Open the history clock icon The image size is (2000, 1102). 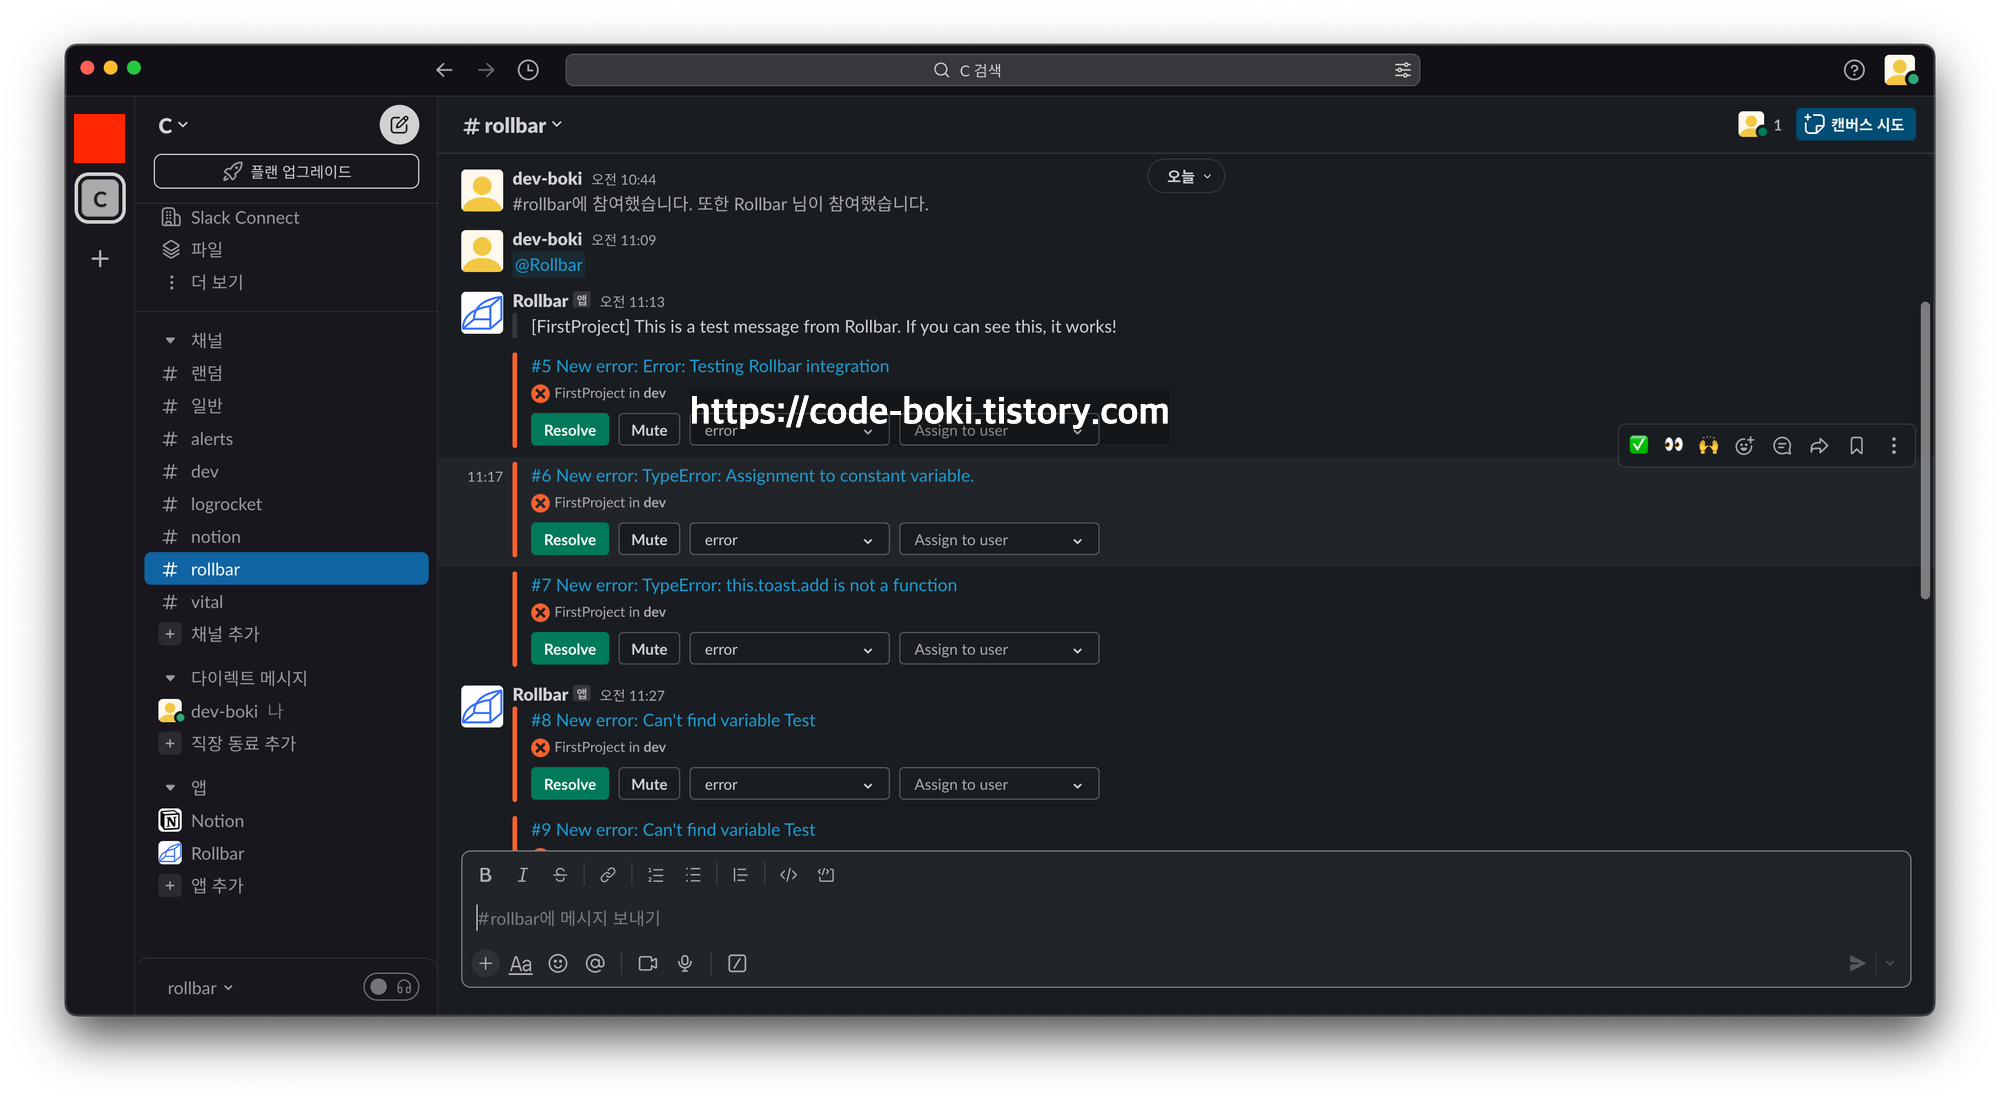coord(528,70)
